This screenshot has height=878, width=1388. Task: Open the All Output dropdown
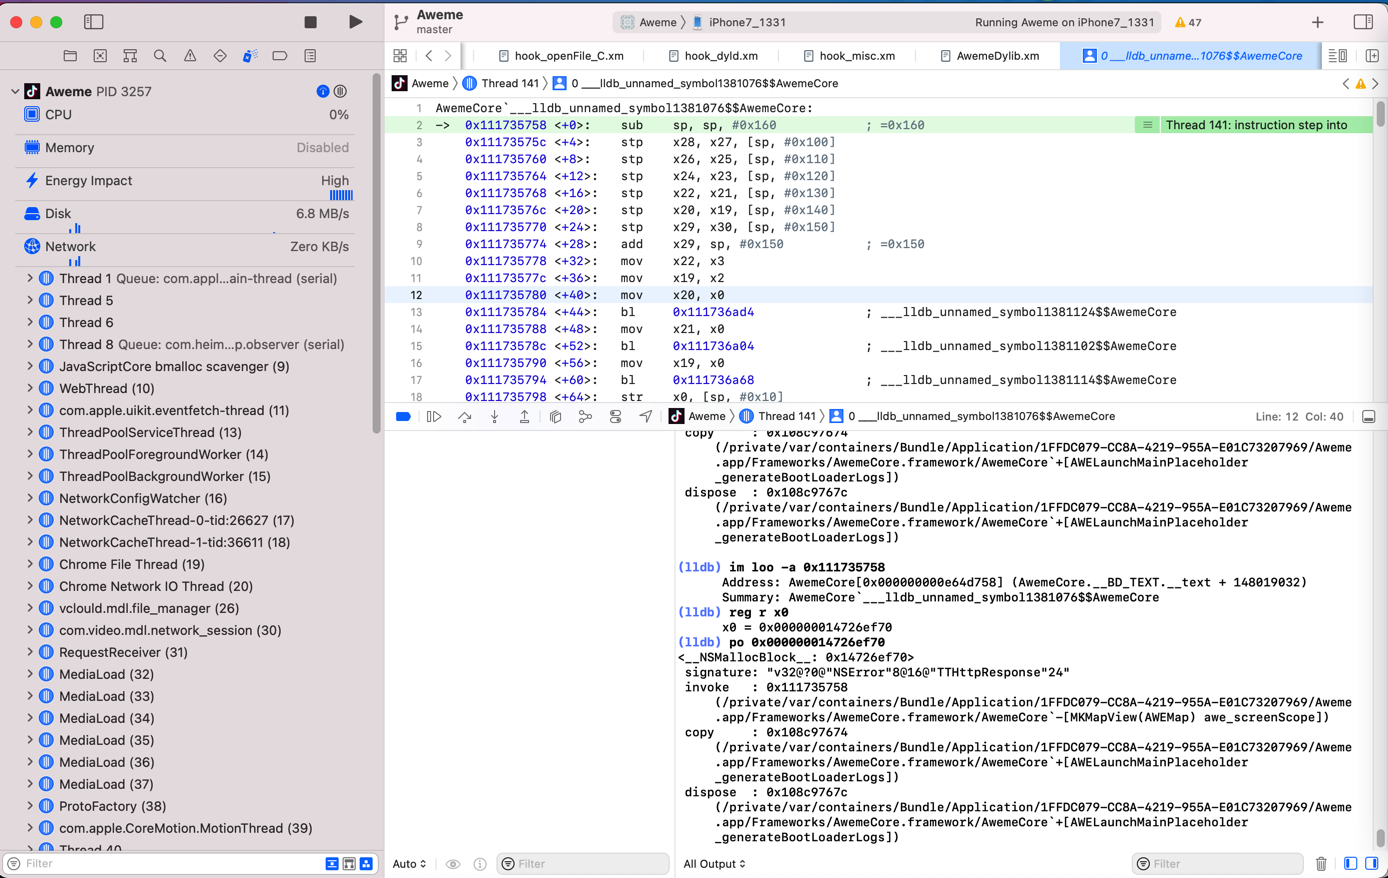[714, 864]
